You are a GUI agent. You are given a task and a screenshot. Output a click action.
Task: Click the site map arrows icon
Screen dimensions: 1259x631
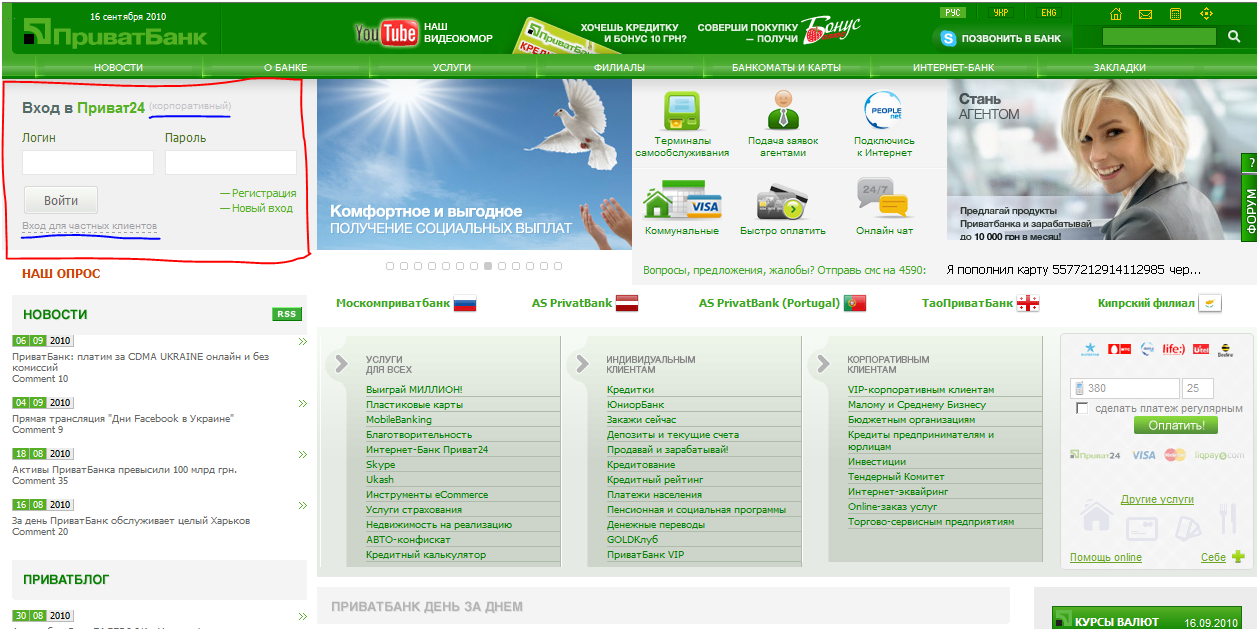point(1206,14)
